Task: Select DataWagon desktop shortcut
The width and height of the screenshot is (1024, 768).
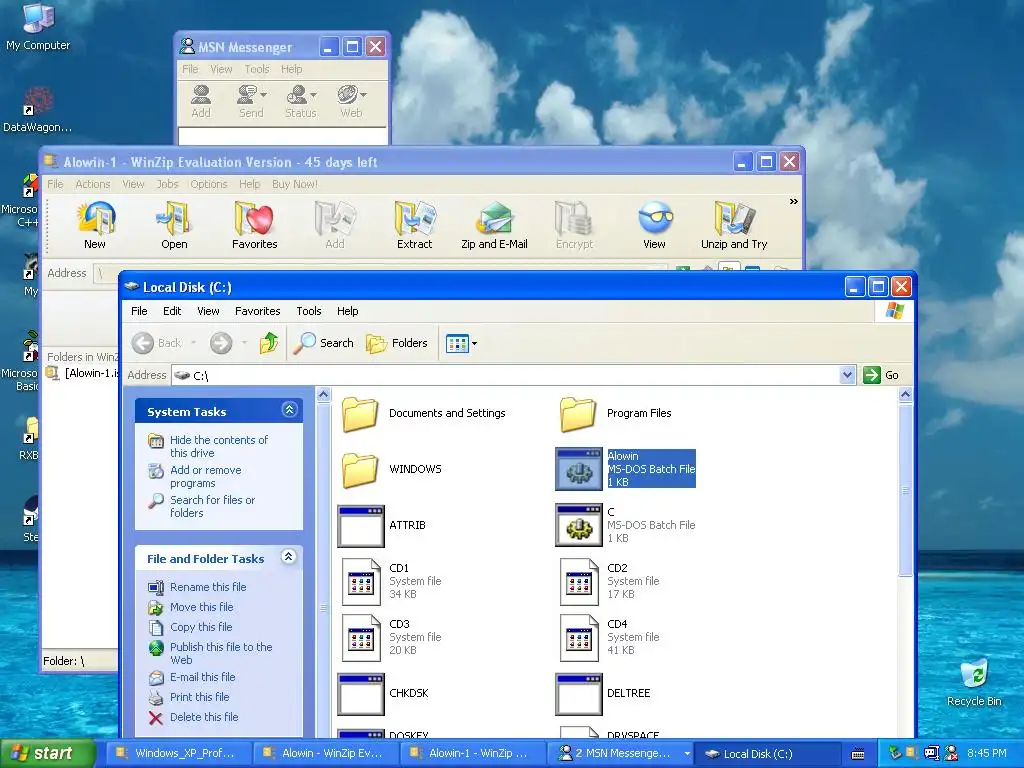Action: click(37, 110)
